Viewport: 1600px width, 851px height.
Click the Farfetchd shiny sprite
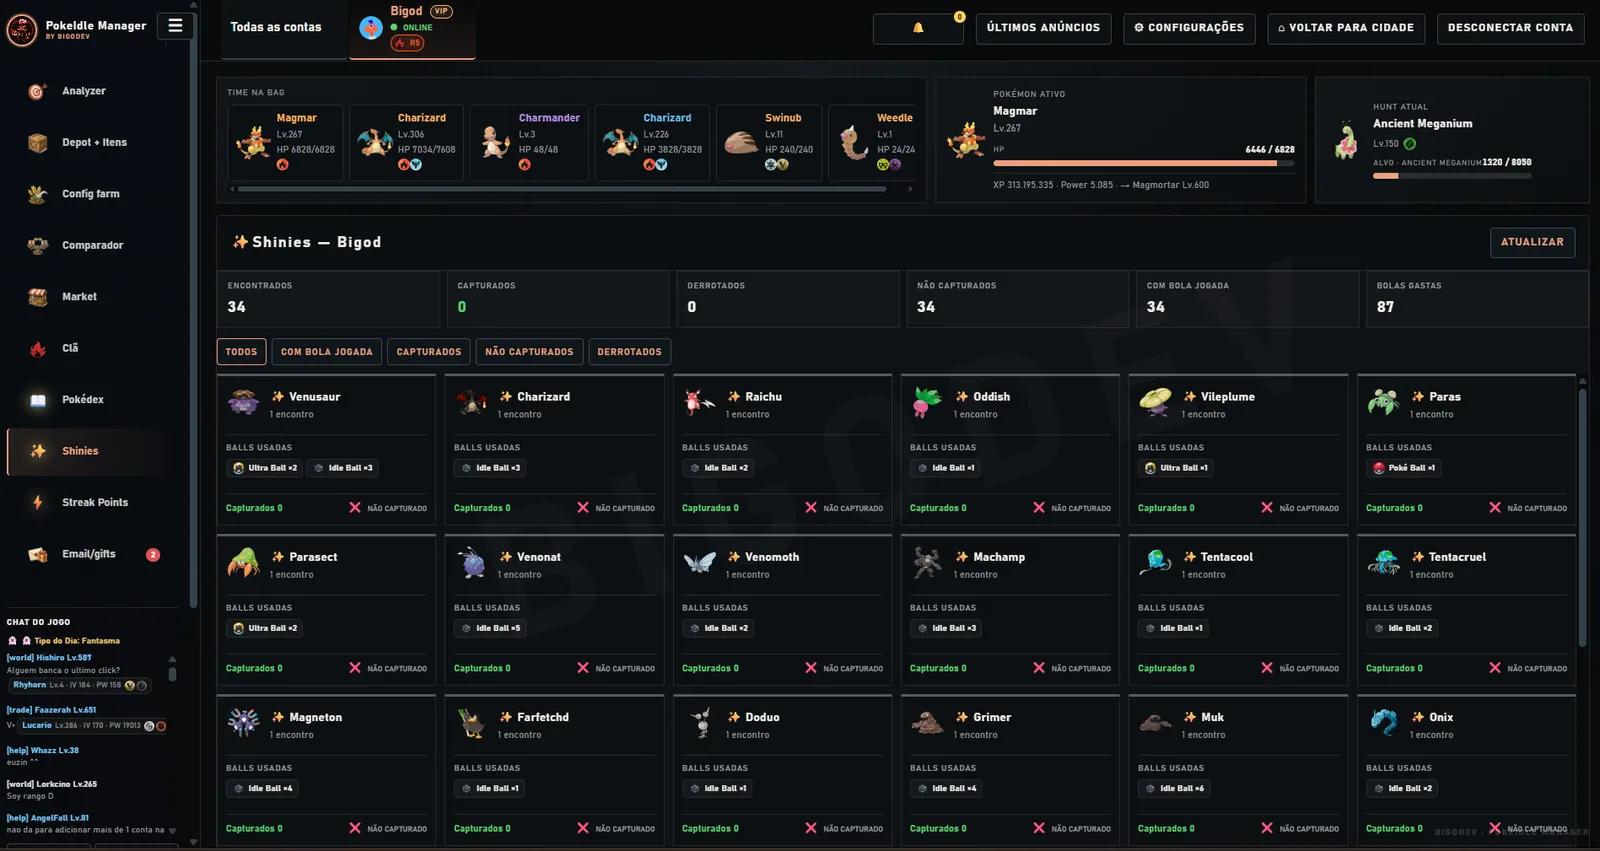pos(471,722)
